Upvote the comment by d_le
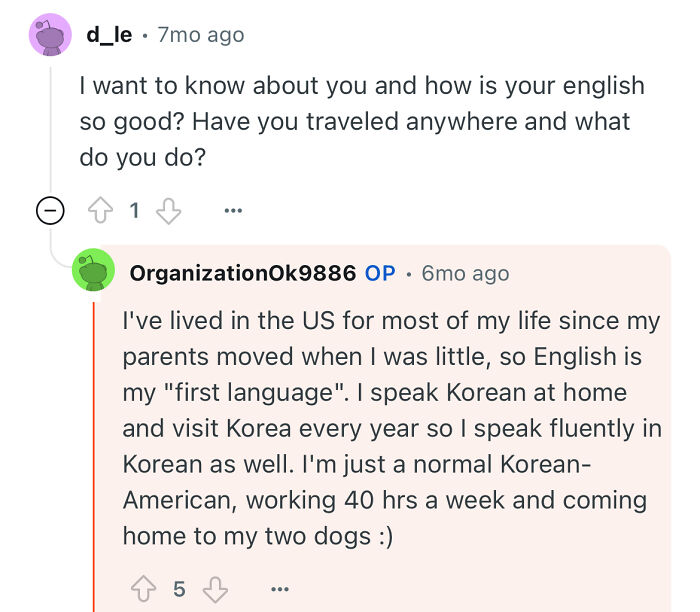This screenshot has width=700, height=612. coord(100,210)
